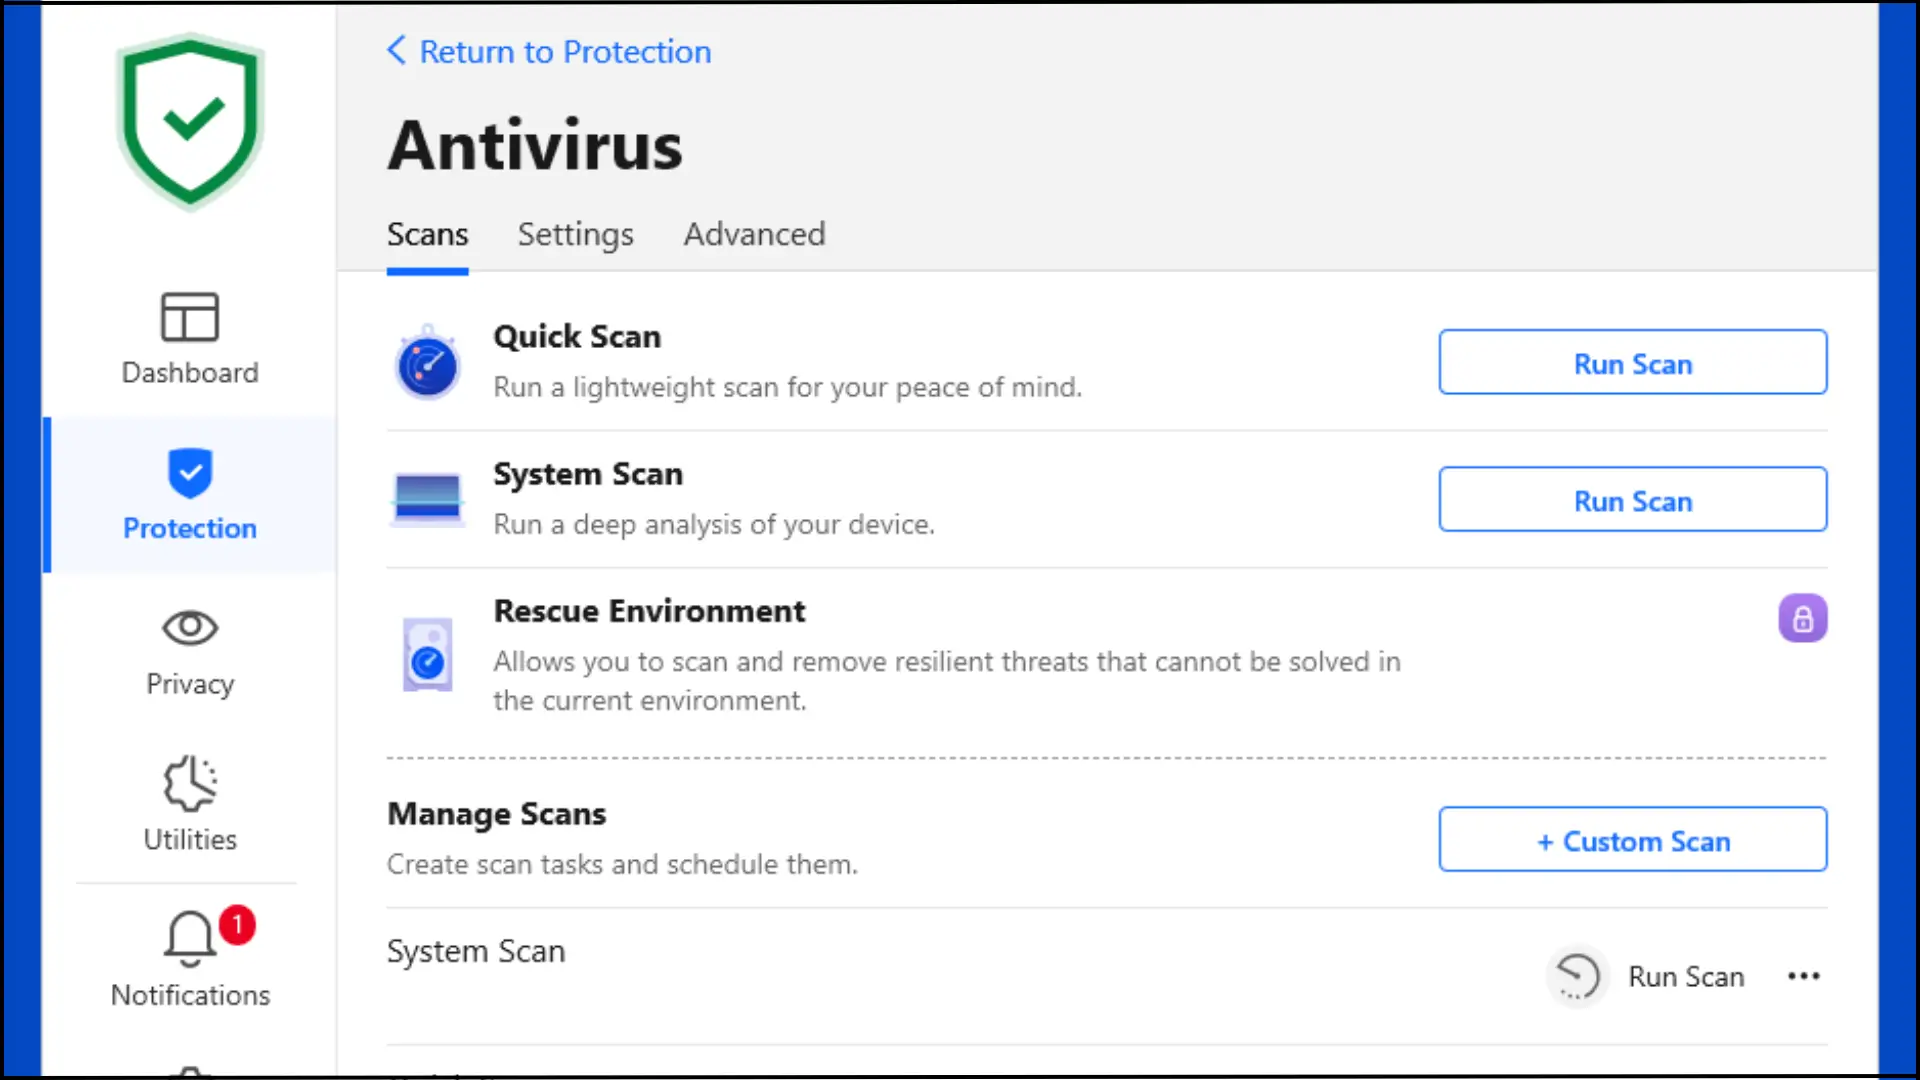Select the System Scan task row label
Viewport: 1920px width, 1080px height.
tap(476, 951)
